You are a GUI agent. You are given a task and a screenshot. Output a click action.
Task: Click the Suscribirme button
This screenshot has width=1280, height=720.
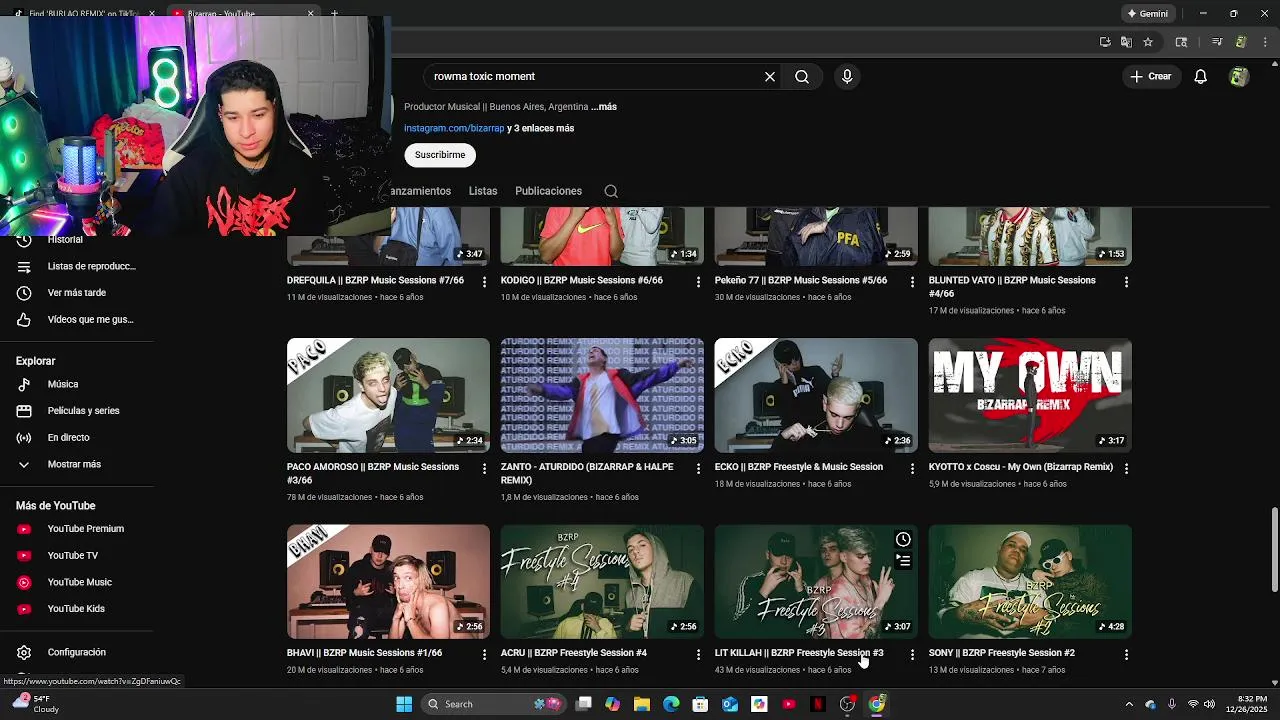point(440,155)
